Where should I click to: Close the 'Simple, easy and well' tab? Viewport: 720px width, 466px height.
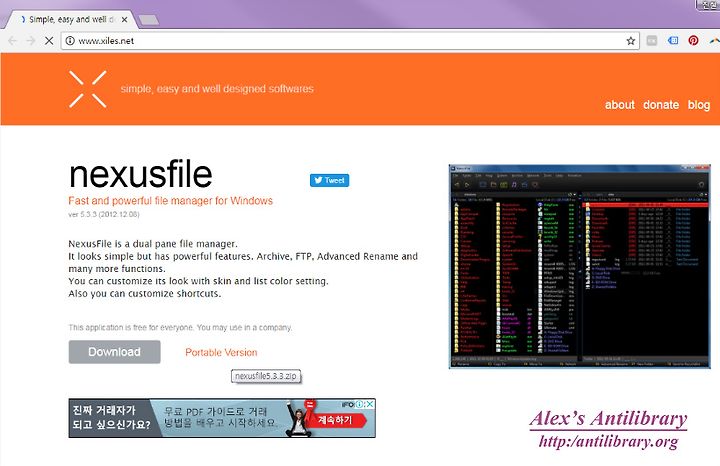124,20
